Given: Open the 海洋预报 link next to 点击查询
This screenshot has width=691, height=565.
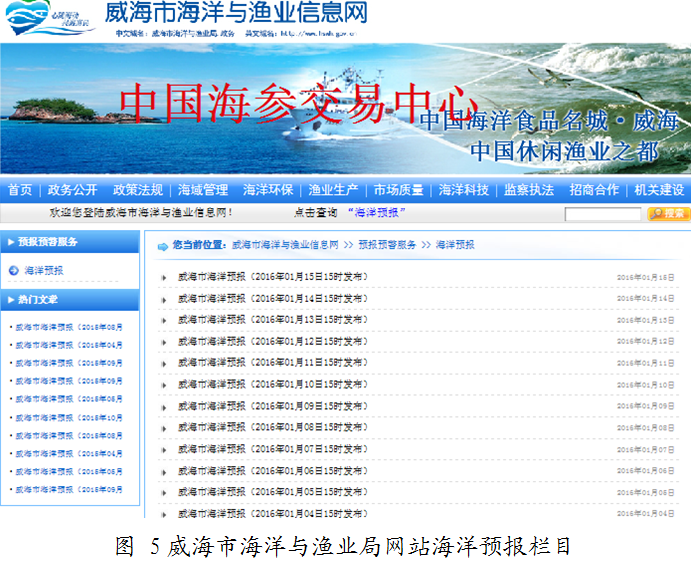Looking at the screenshot, I should tap(376, 213).
